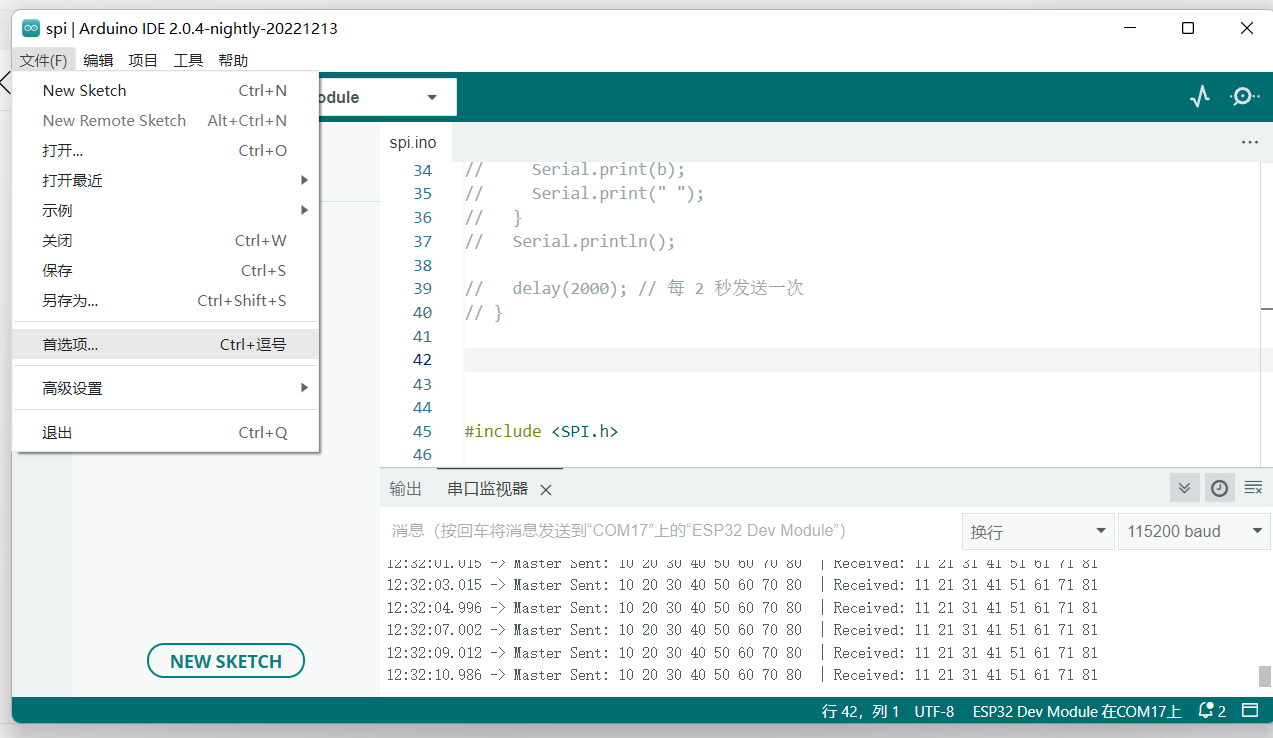1273x738 pixels.
Task: Open the 文件(F) menu
Action: [x=43, y=60]
